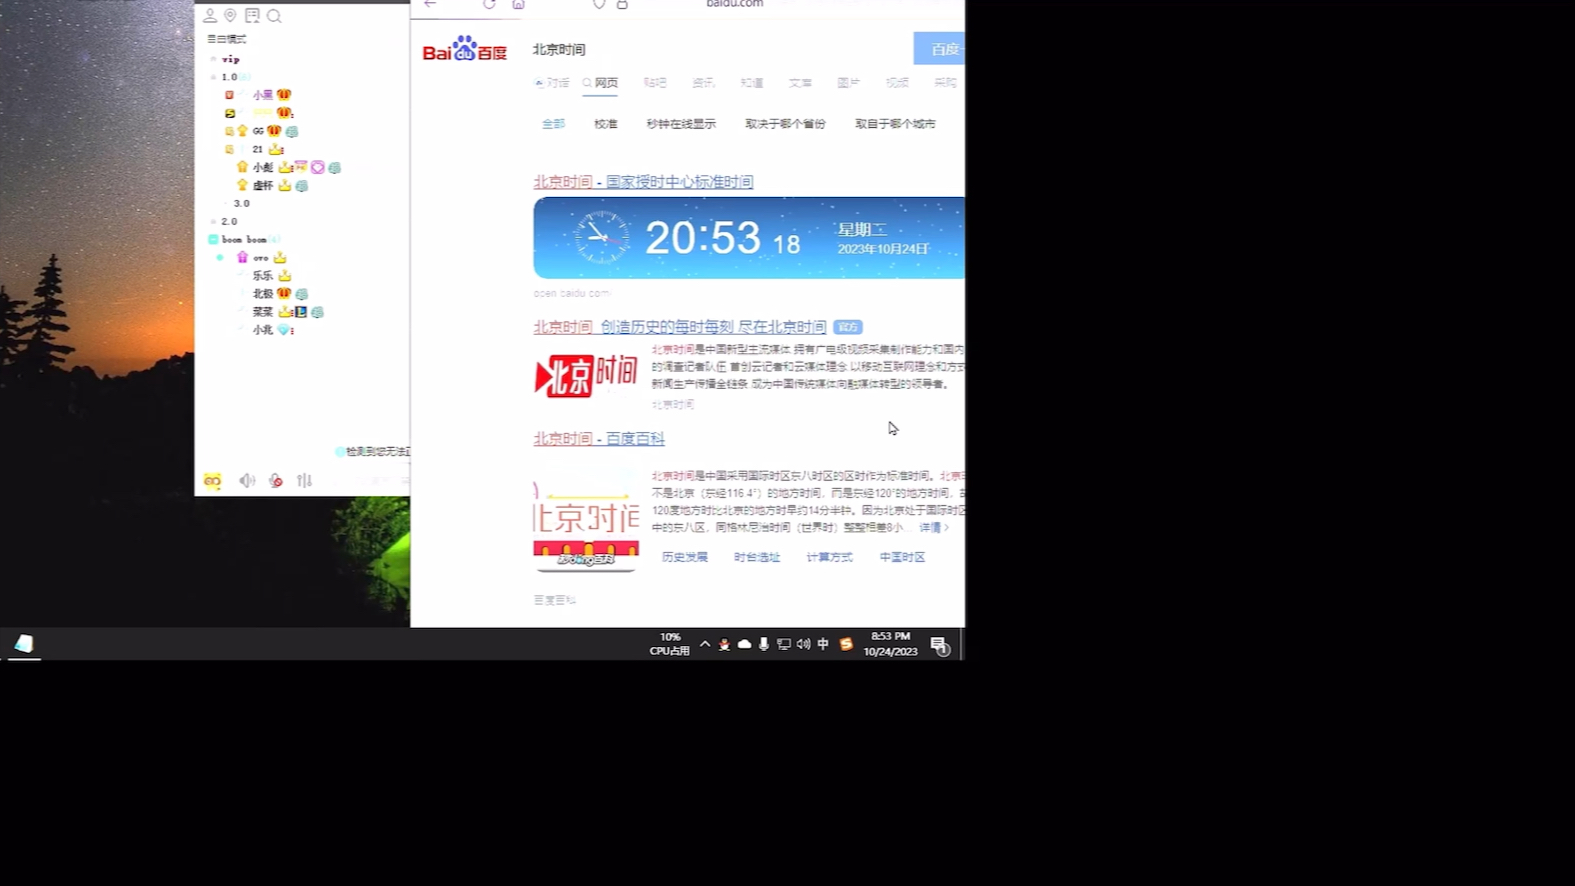Open the 中国时区 sub-link
The image size is (1575, 886).
pos(902,557)
